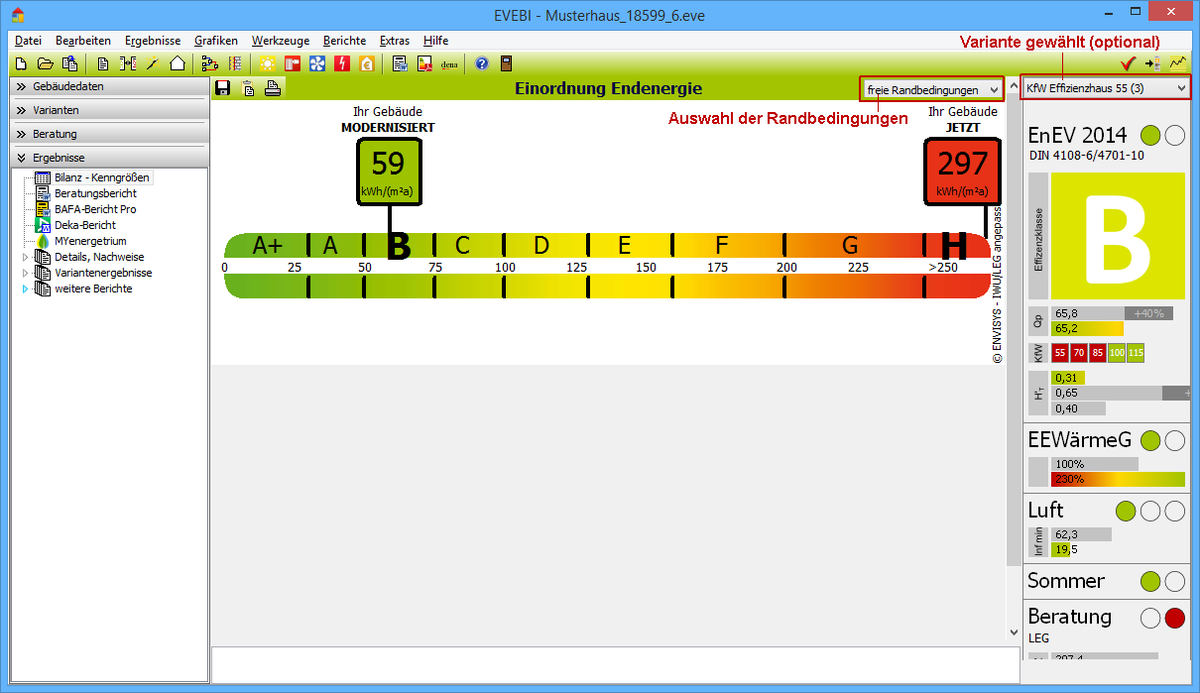Open the freie Randbedingungen dropdown
Viewport: 1200px width, 693px height.
click(x=932, y=89)
